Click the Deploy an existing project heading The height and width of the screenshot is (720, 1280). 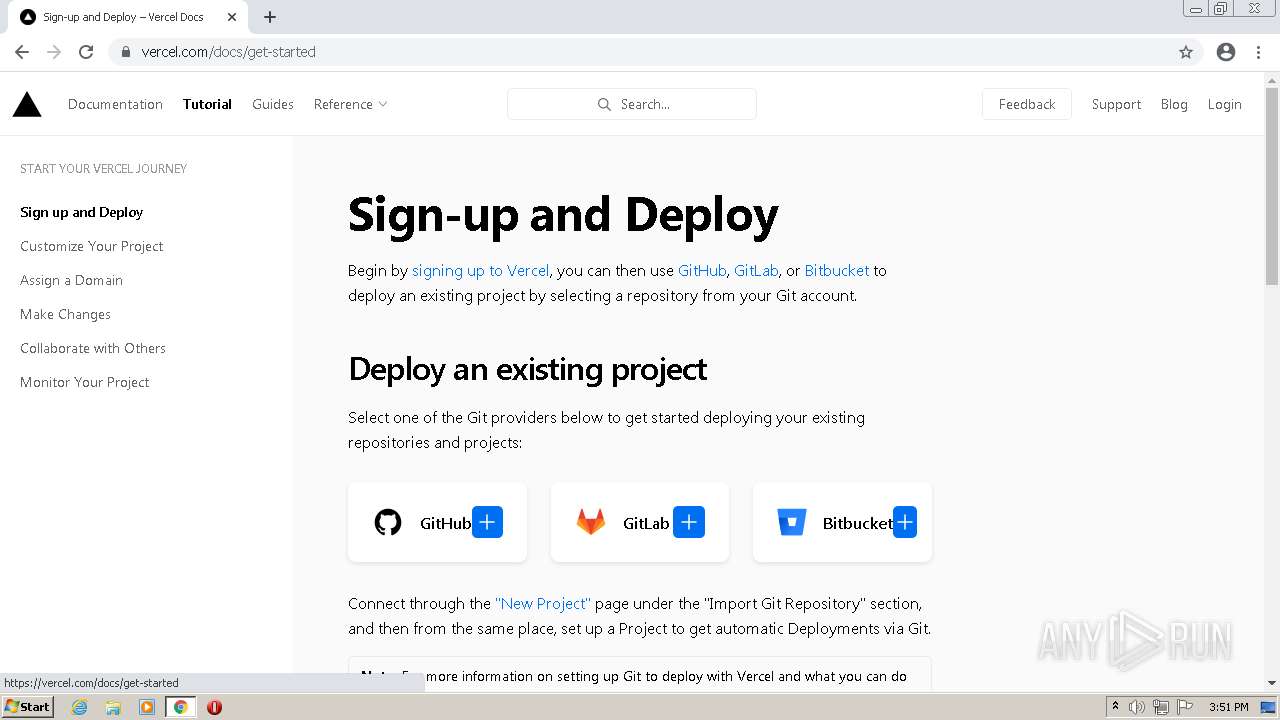coord(527,369)
